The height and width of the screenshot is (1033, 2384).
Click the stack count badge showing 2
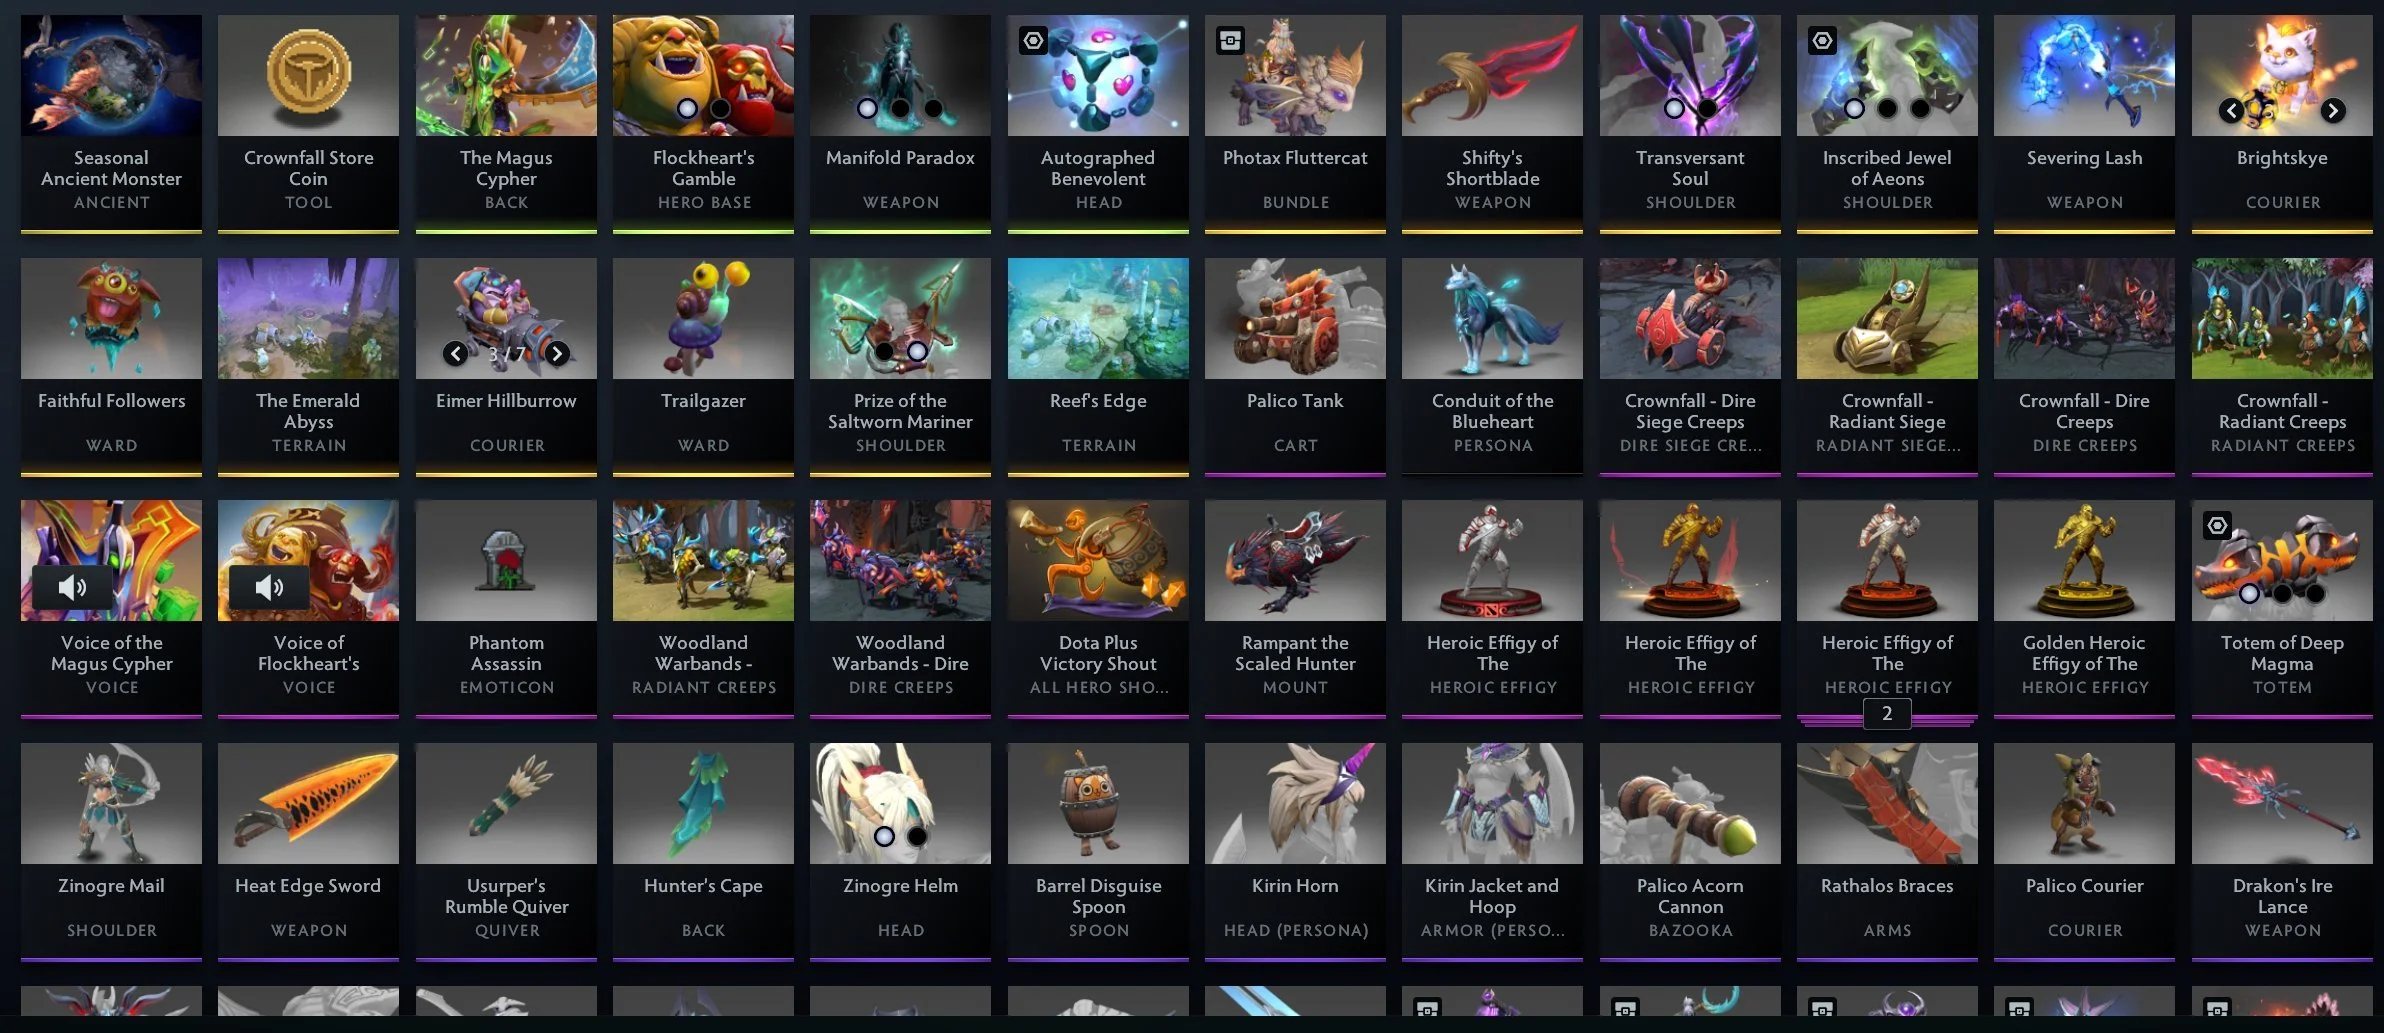(x=1887, y=714)
